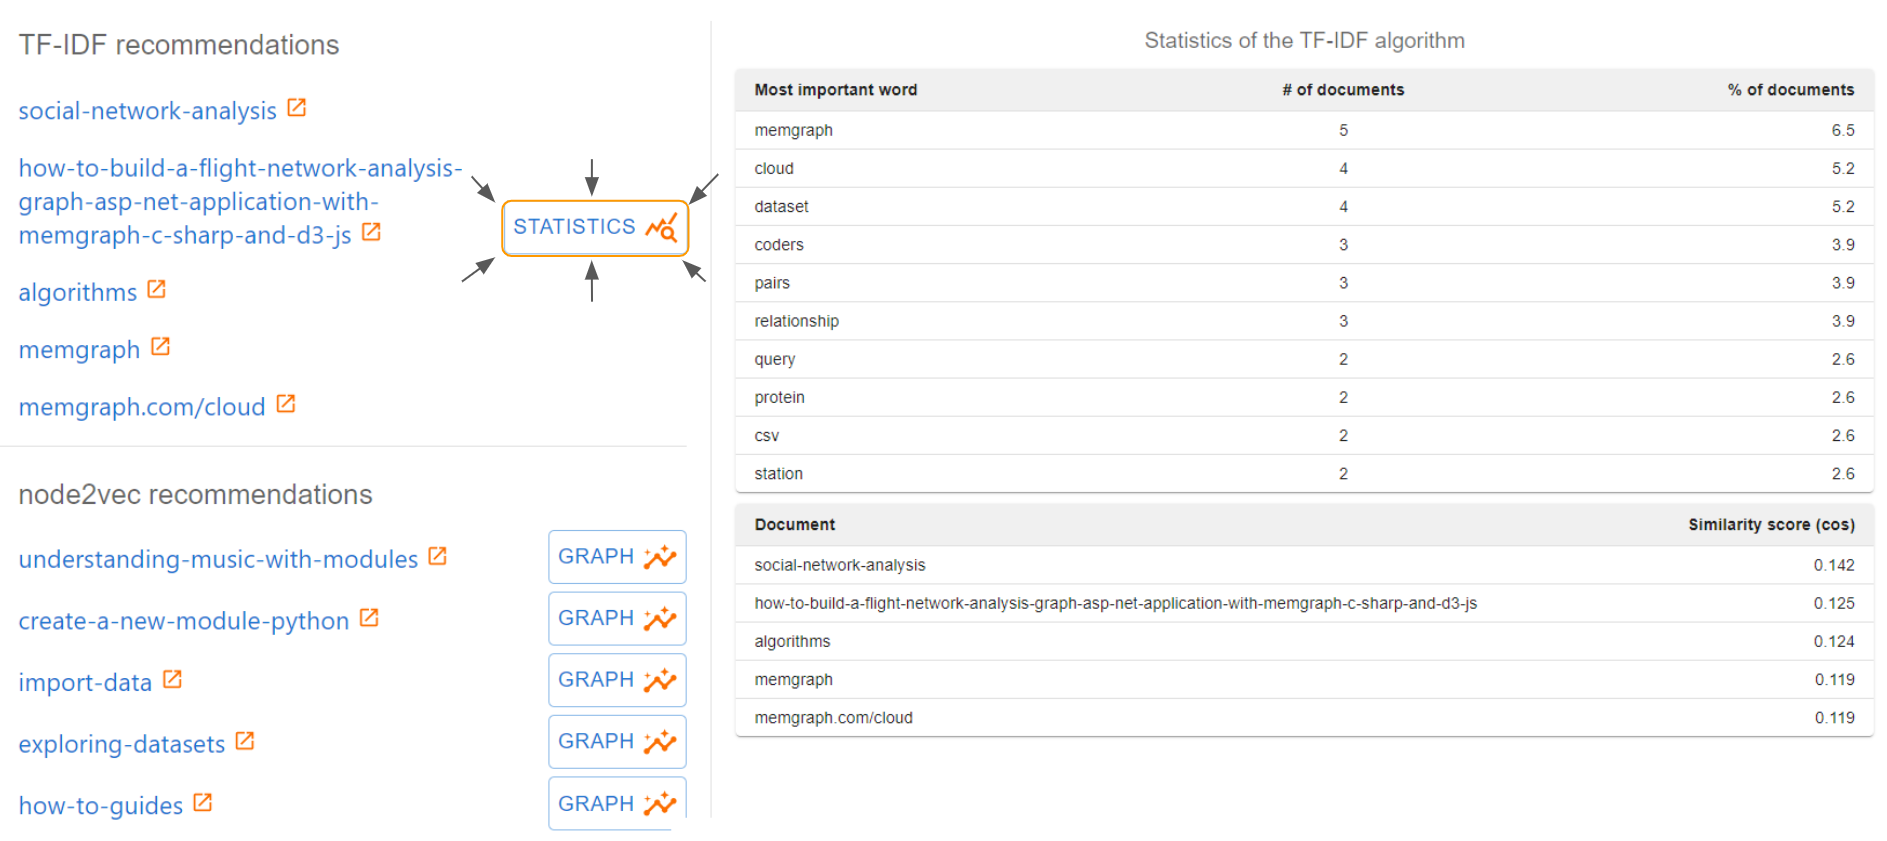View GRAPH for import-data recommendation

pyautogui.click(x=617, y=680)
